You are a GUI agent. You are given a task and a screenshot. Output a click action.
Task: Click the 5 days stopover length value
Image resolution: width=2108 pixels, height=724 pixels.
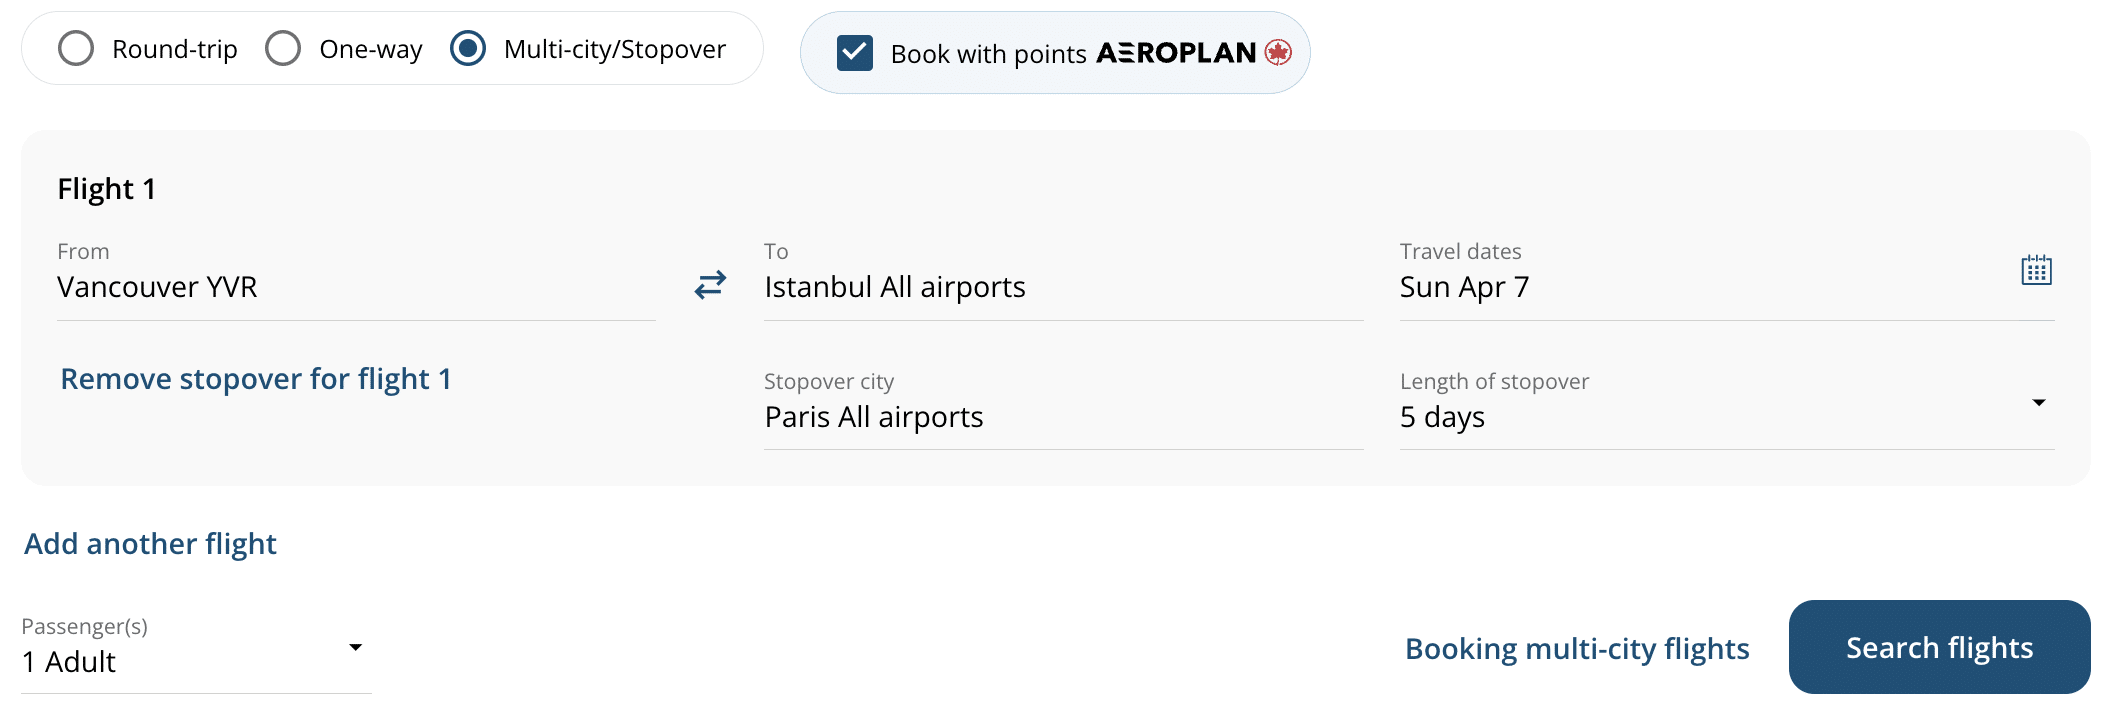click(1443, 417)
